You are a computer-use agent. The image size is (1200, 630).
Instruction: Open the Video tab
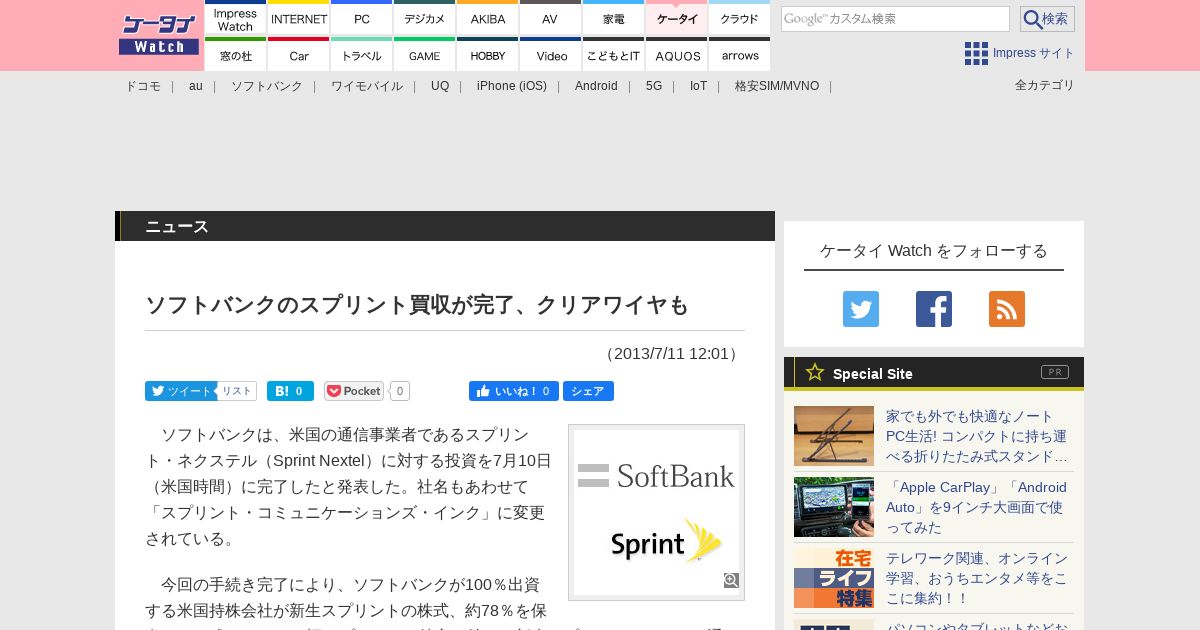pyautogui.click(x=550, y=55)
